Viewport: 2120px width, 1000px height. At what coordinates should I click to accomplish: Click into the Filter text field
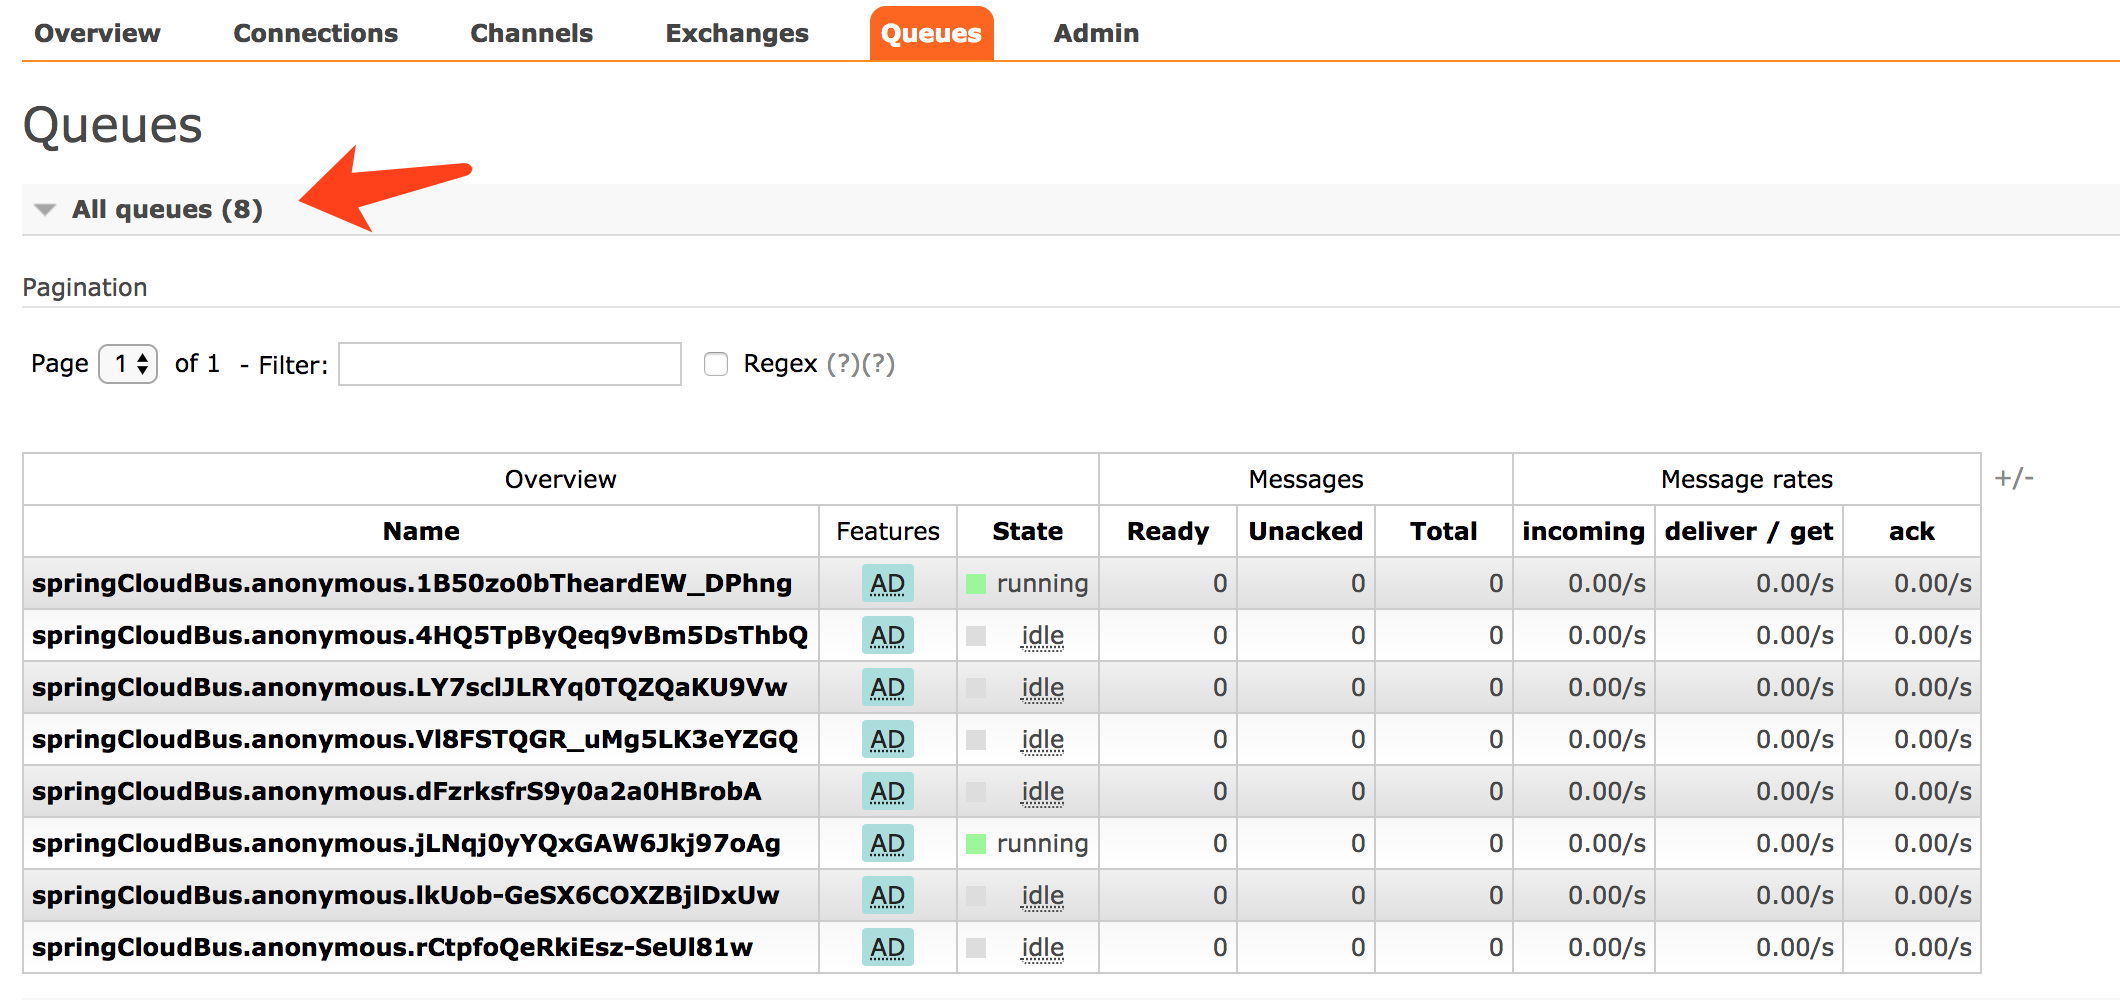point(510,364)
